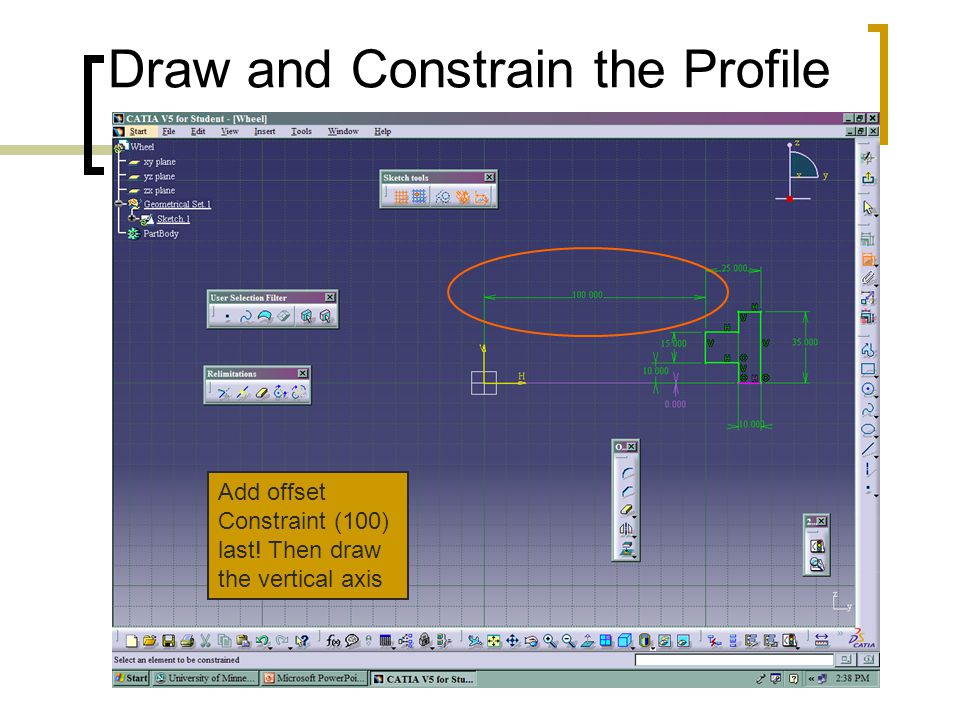Screen dimensions: 960x720
Task: Open the Select tool flyout arrow
Action: point(876,215)
